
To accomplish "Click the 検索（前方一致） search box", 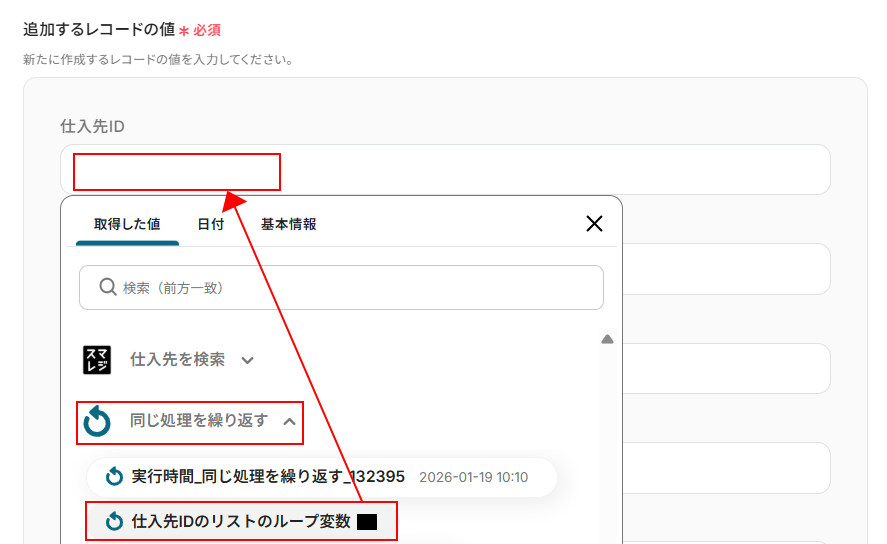I will (341, 287).
